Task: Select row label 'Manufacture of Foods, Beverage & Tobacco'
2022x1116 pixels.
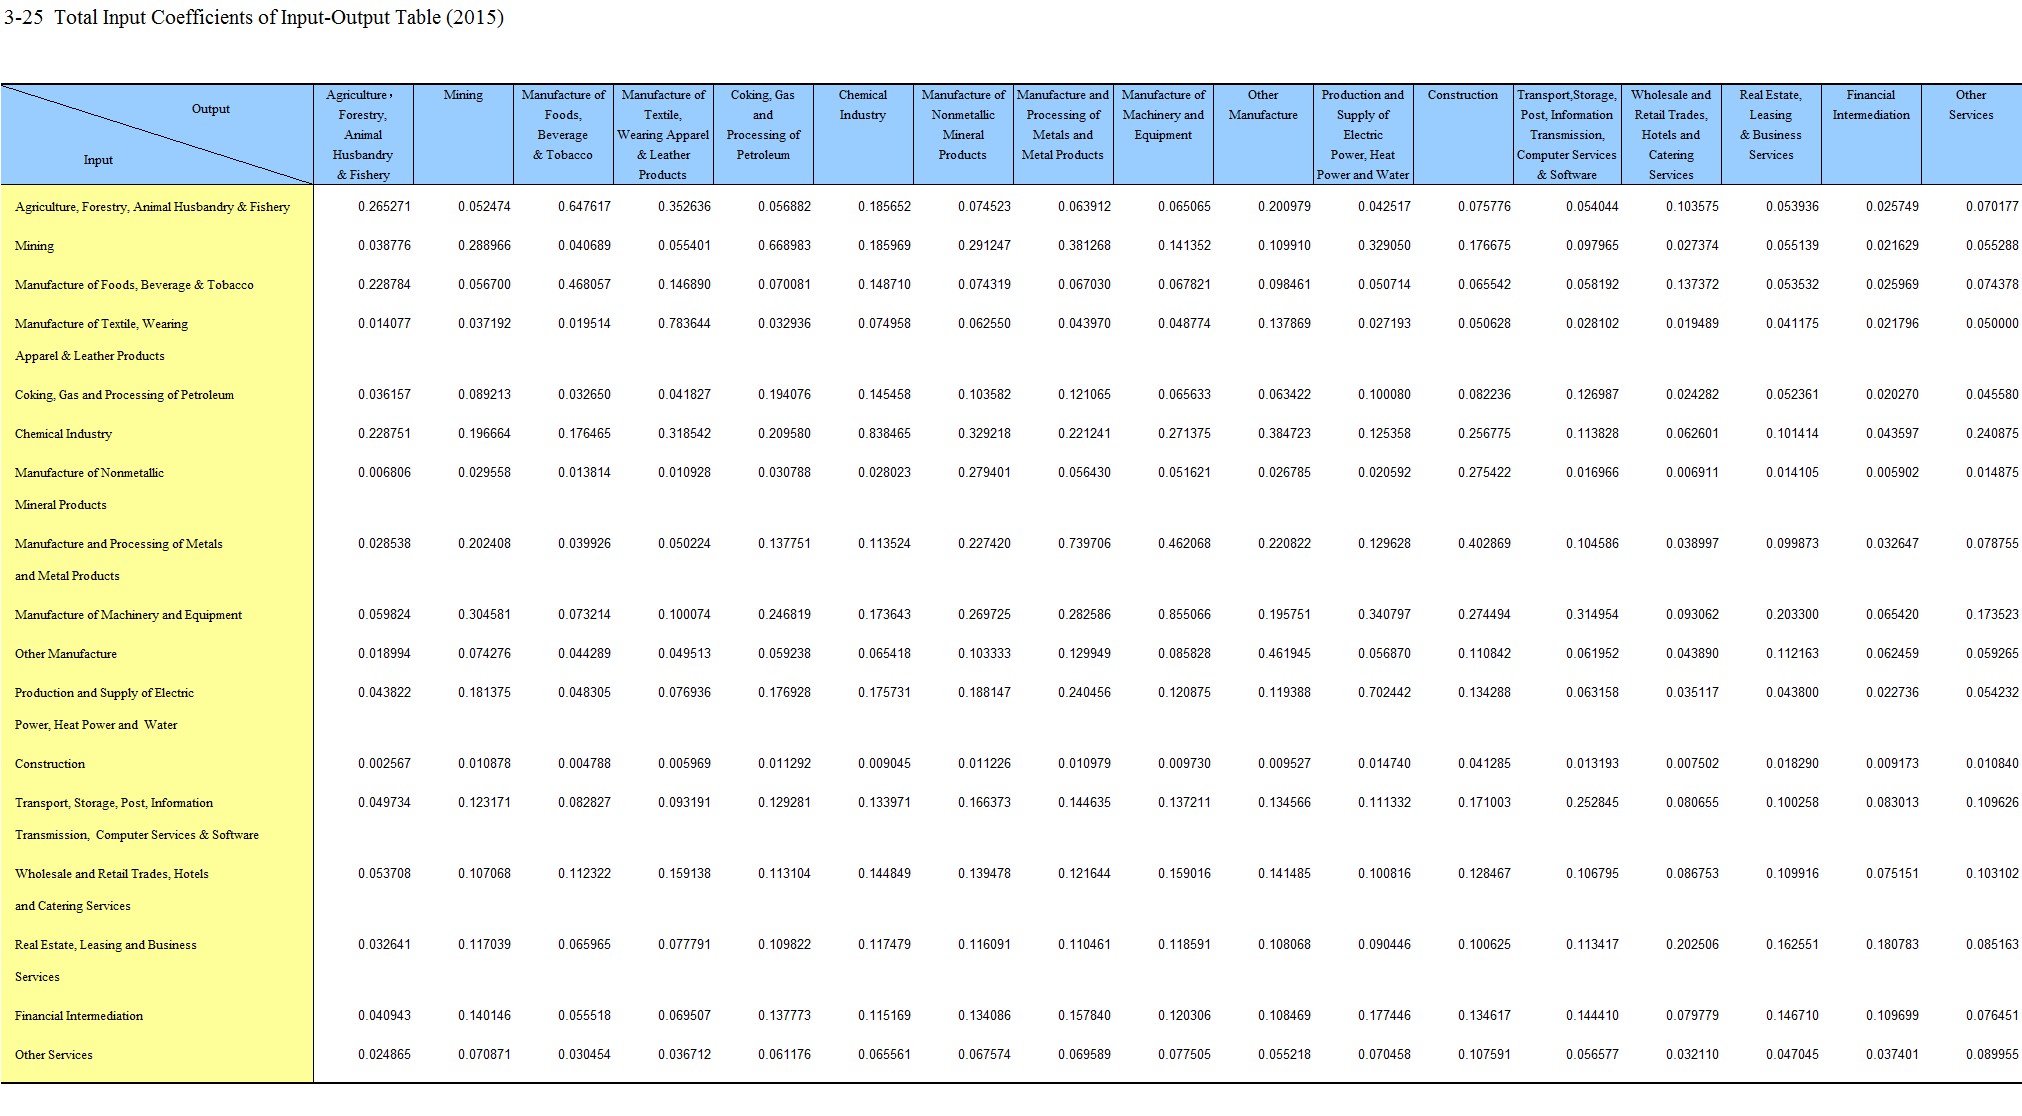Action: click(x=134, y=285)
